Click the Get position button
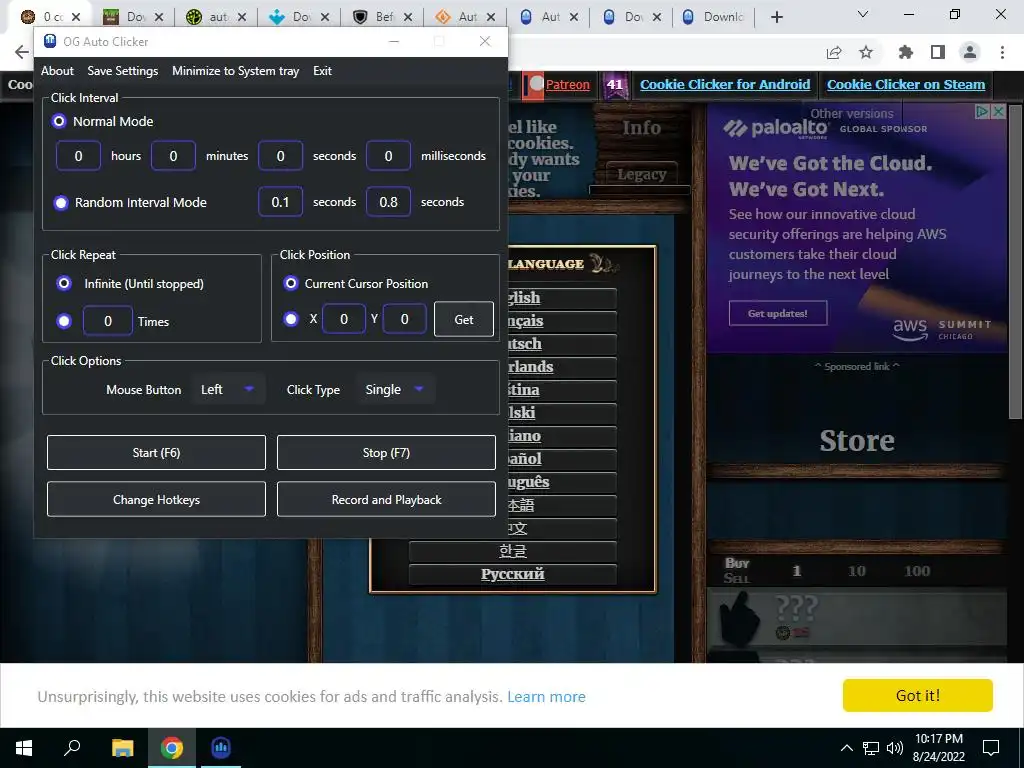This screenshot has width=1024, height=768. [464, 319]
